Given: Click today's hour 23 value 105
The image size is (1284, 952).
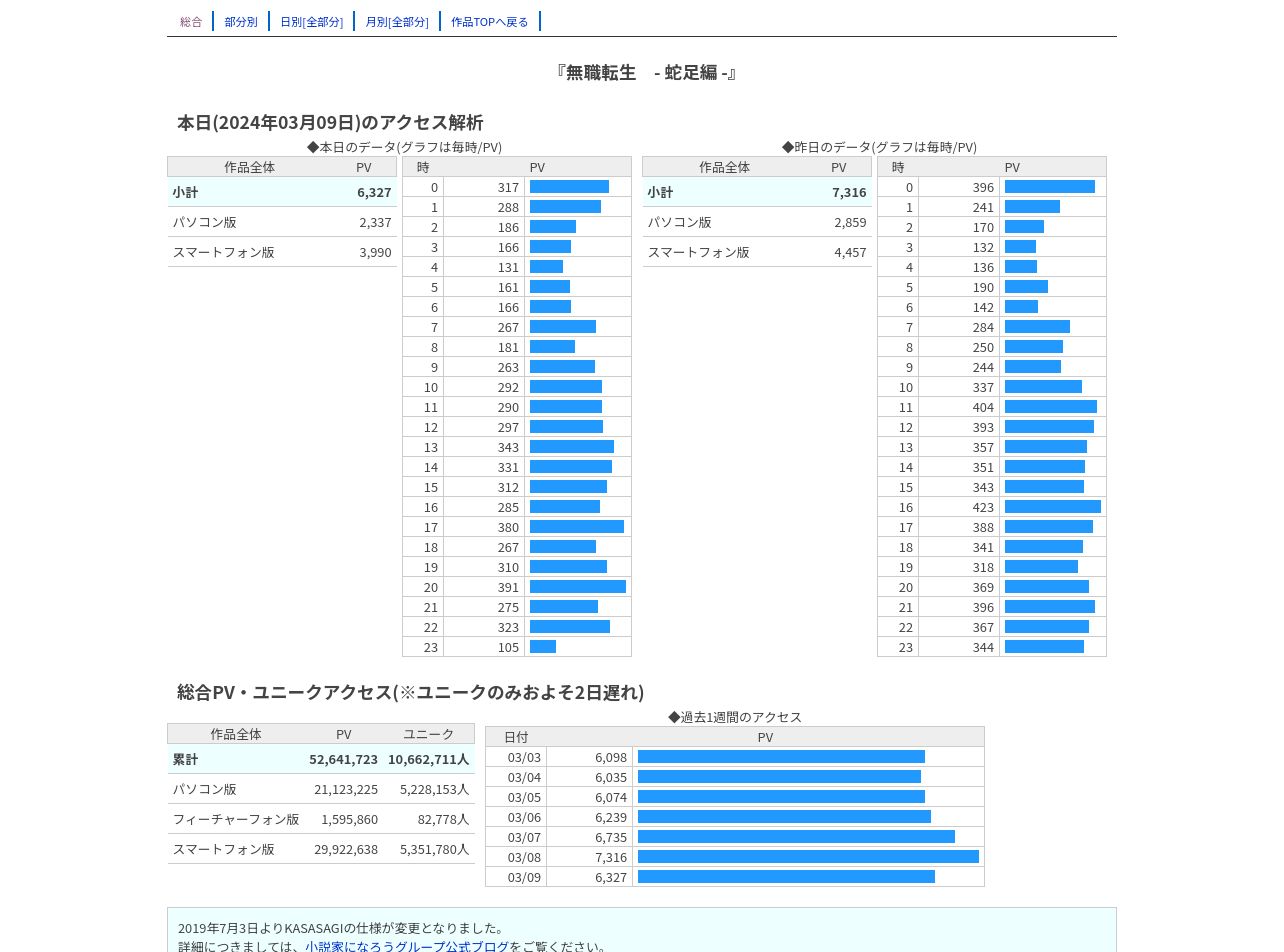Looking at the screenshot, I should [x=508, y=647].
